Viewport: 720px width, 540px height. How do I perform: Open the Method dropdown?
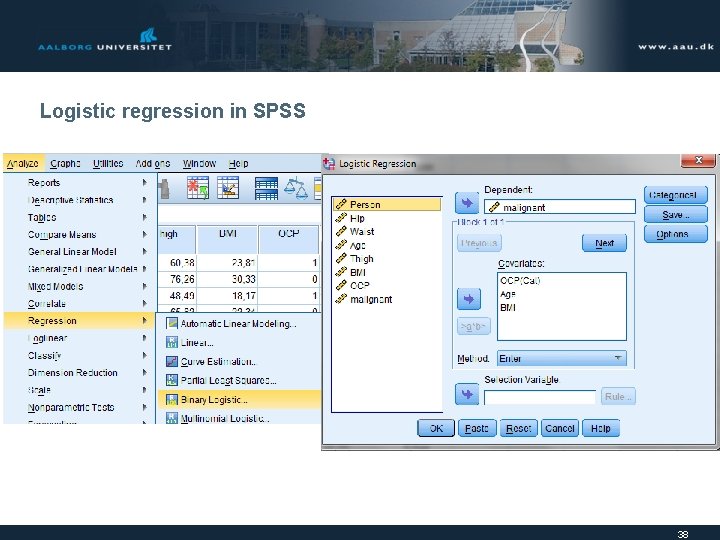click(562, 358)
